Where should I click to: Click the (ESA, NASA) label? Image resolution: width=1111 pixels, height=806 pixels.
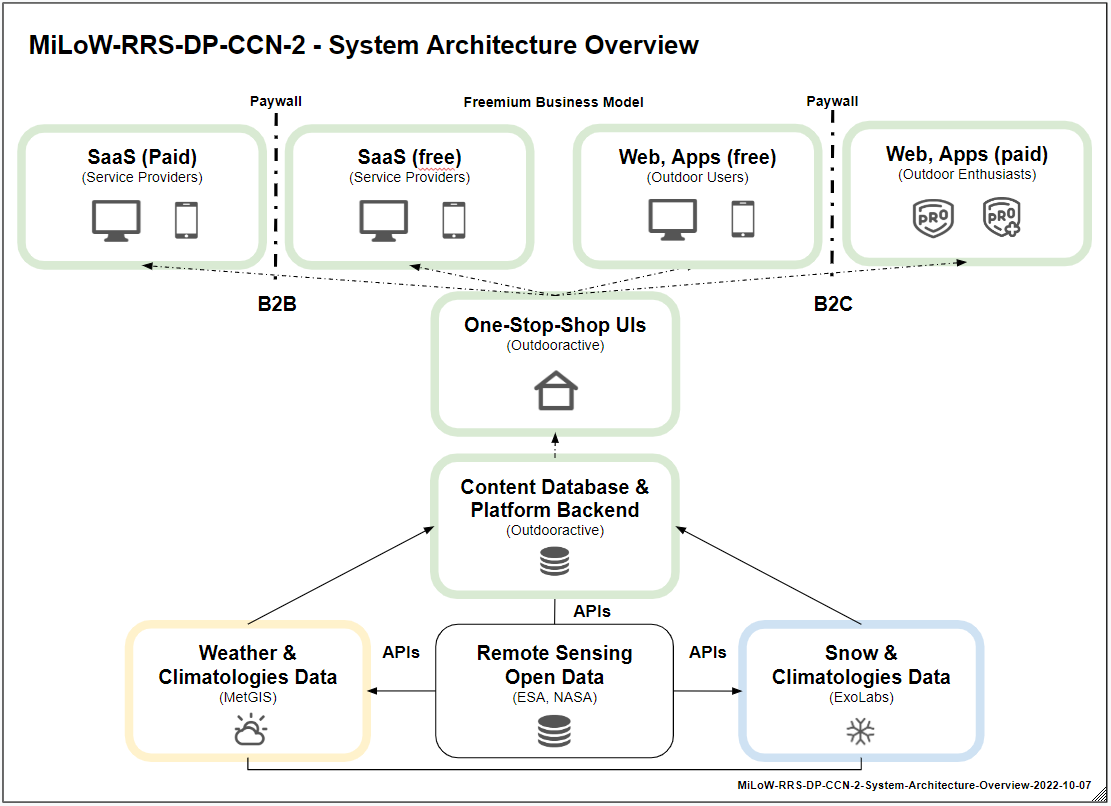(555, 698)
